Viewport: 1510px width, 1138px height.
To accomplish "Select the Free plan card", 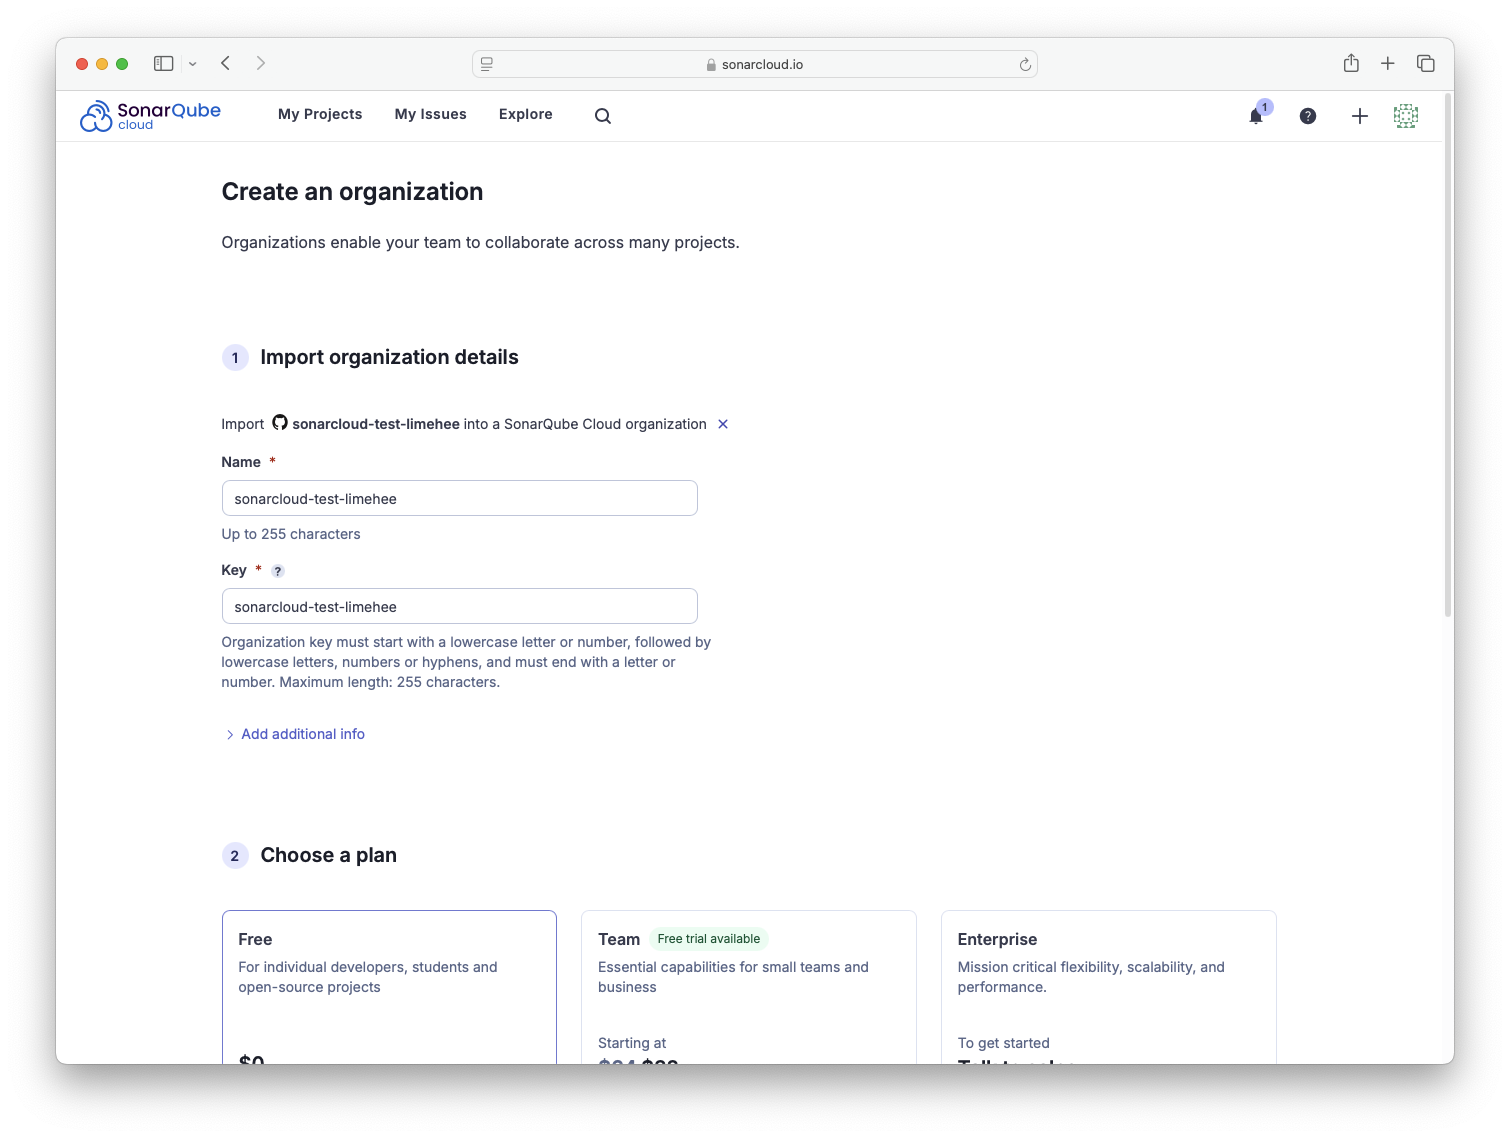I will tap(389, 987).
